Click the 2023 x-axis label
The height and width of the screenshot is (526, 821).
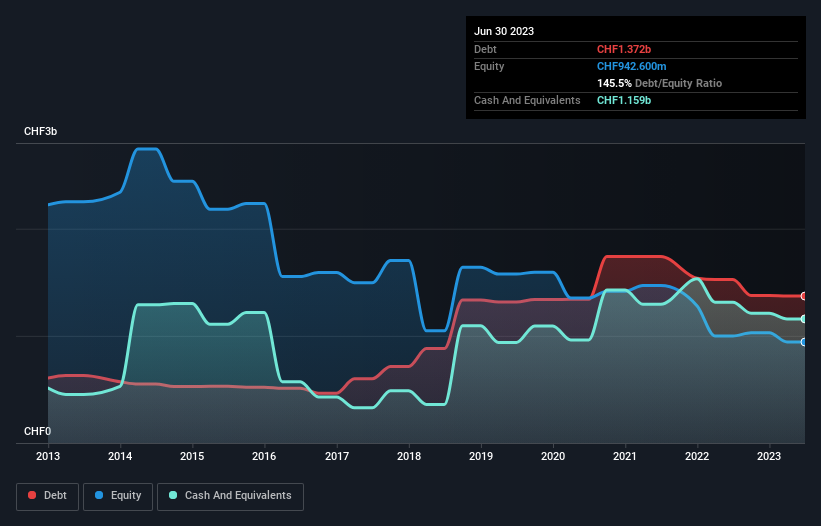pos(769,456)
